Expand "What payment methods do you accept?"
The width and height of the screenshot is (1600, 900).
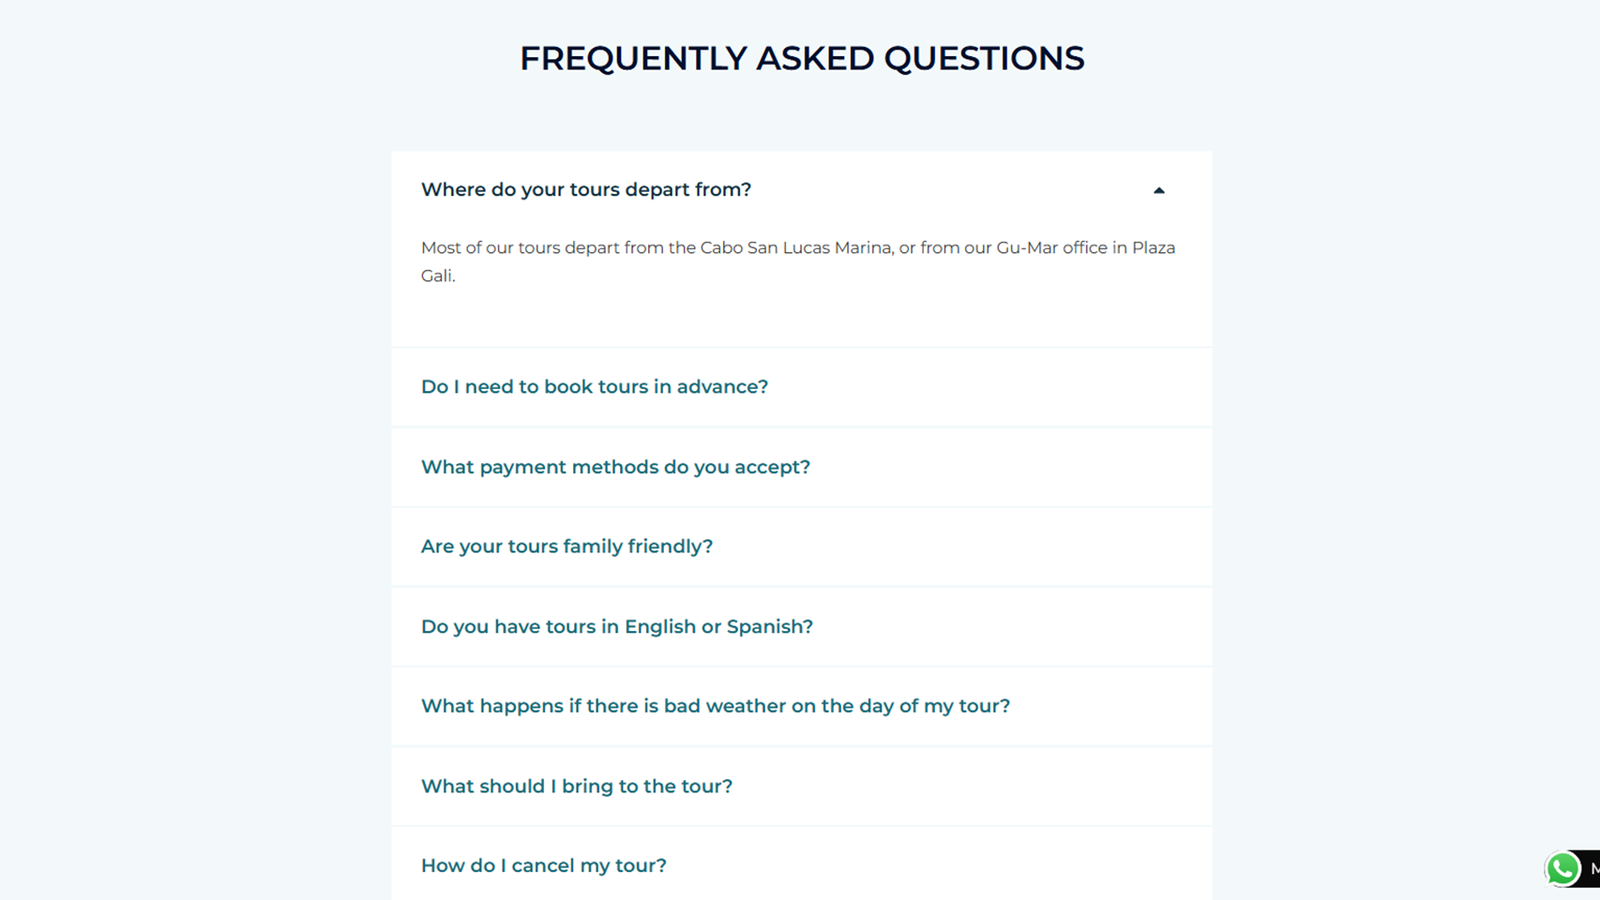(615, 467)
